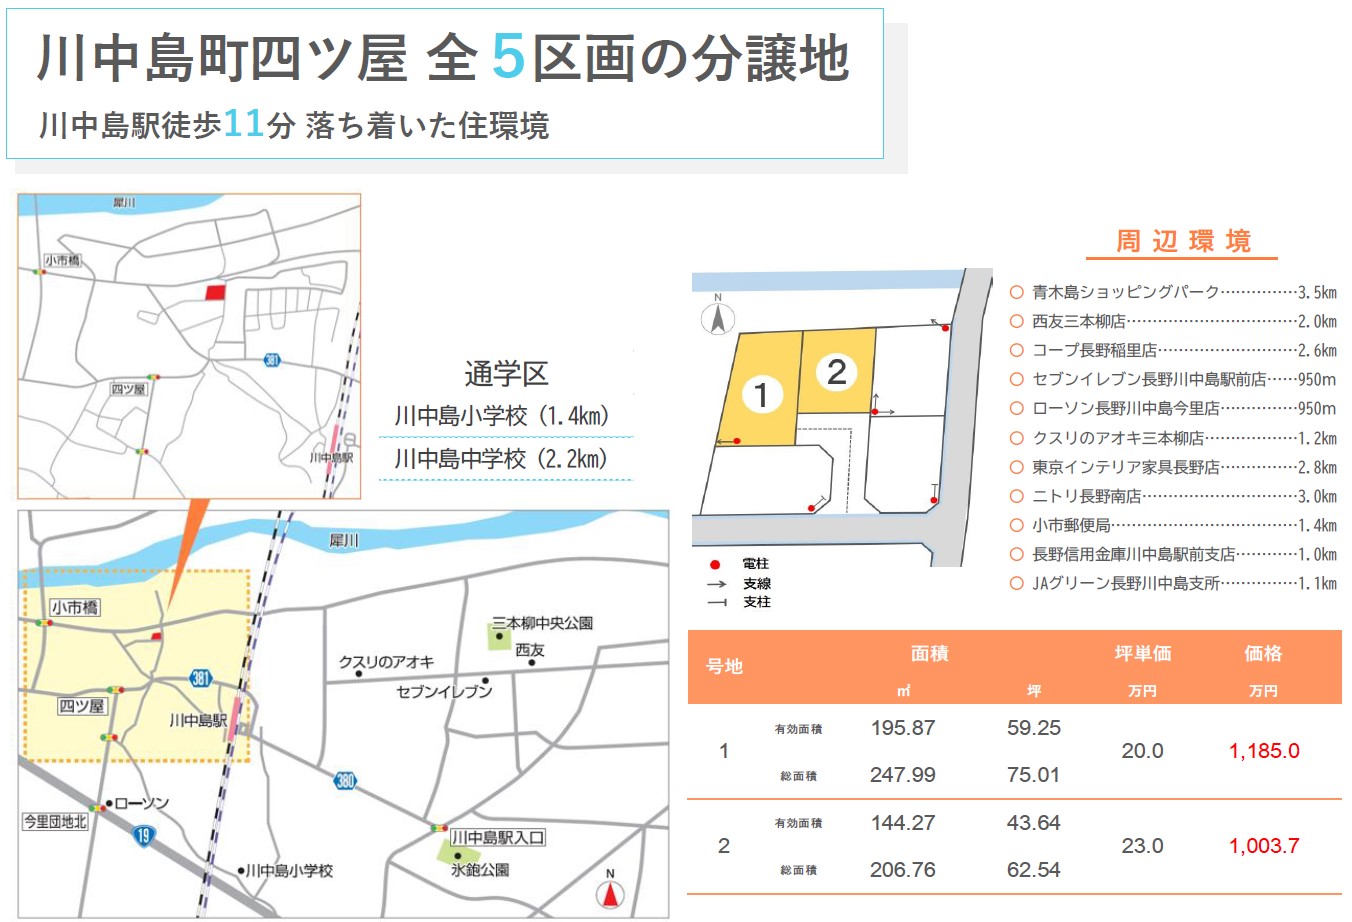Image resolution: width=1352 pixels, height=922 pixels.
Task: Click total area value 247.99
Action: pos(903,775)
